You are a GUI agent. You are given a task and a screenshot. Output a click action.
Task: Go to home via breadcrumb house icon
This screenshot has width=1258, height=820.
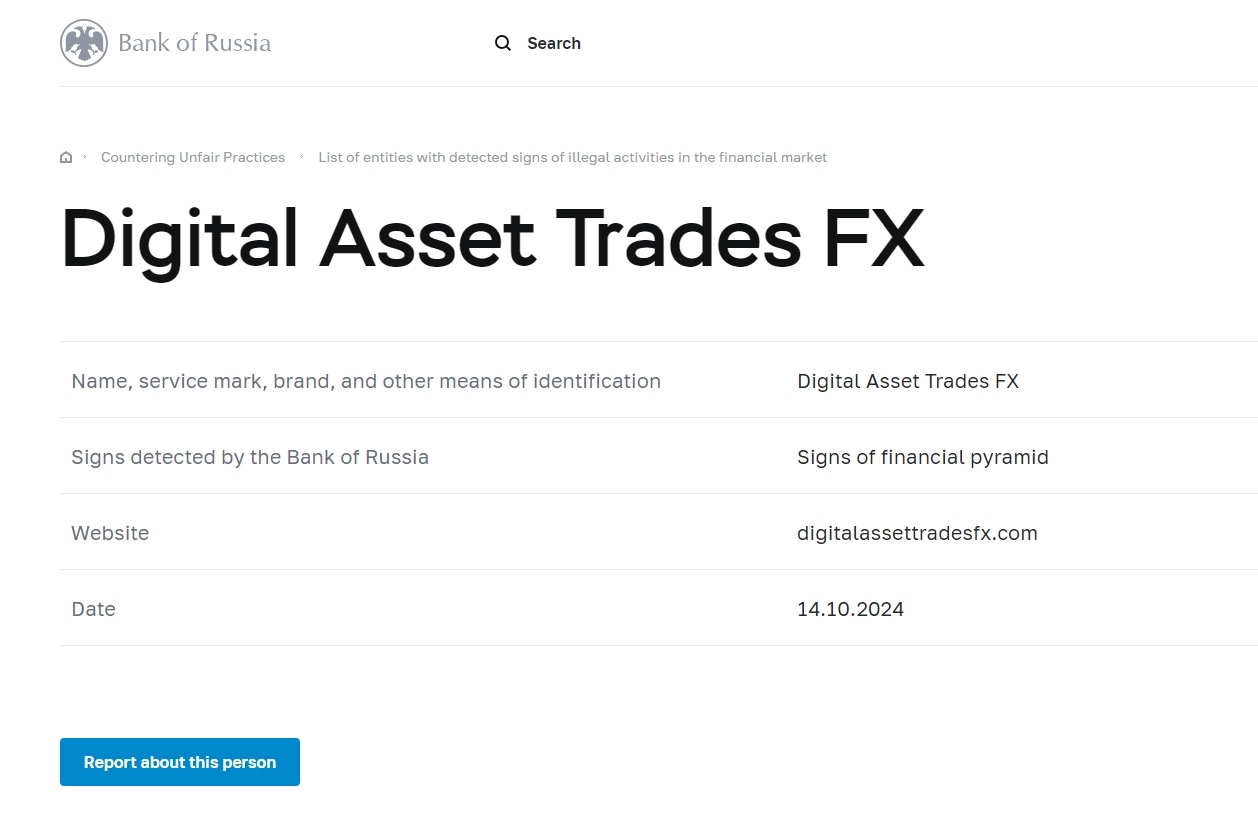(66, 157)
